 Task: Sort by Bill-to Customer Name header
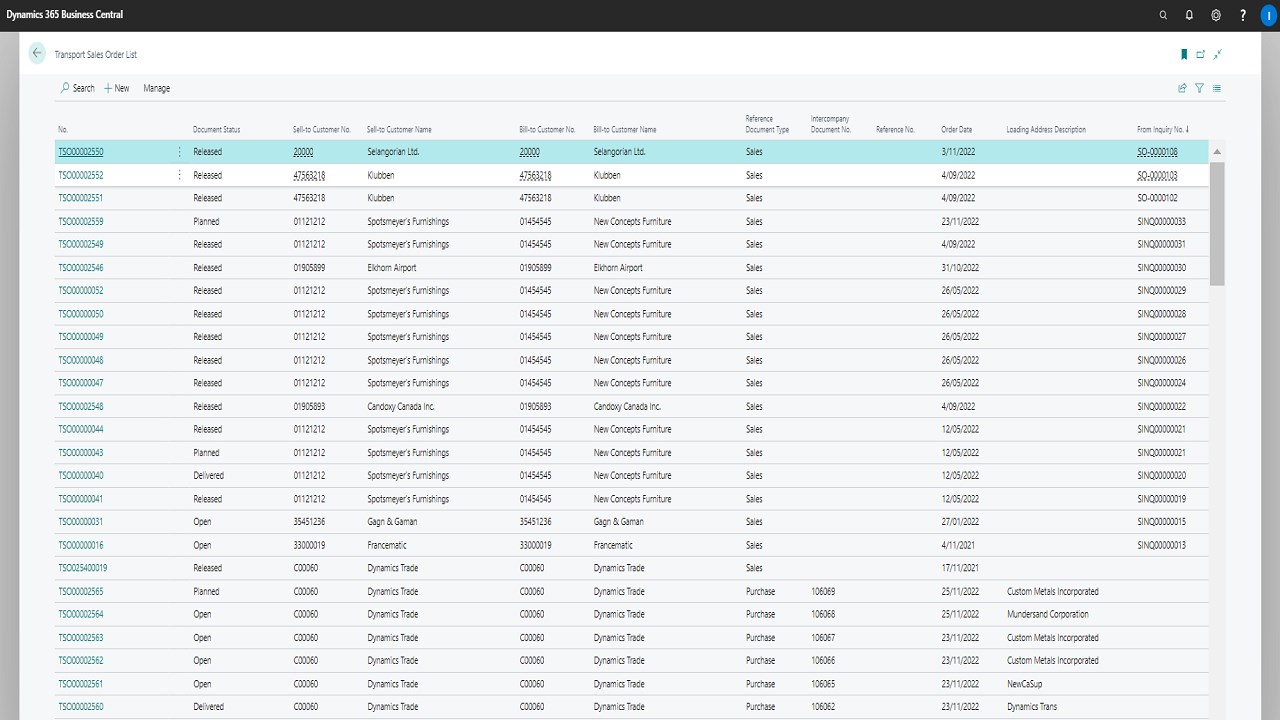pyautogui.click(x=625, y=130)
